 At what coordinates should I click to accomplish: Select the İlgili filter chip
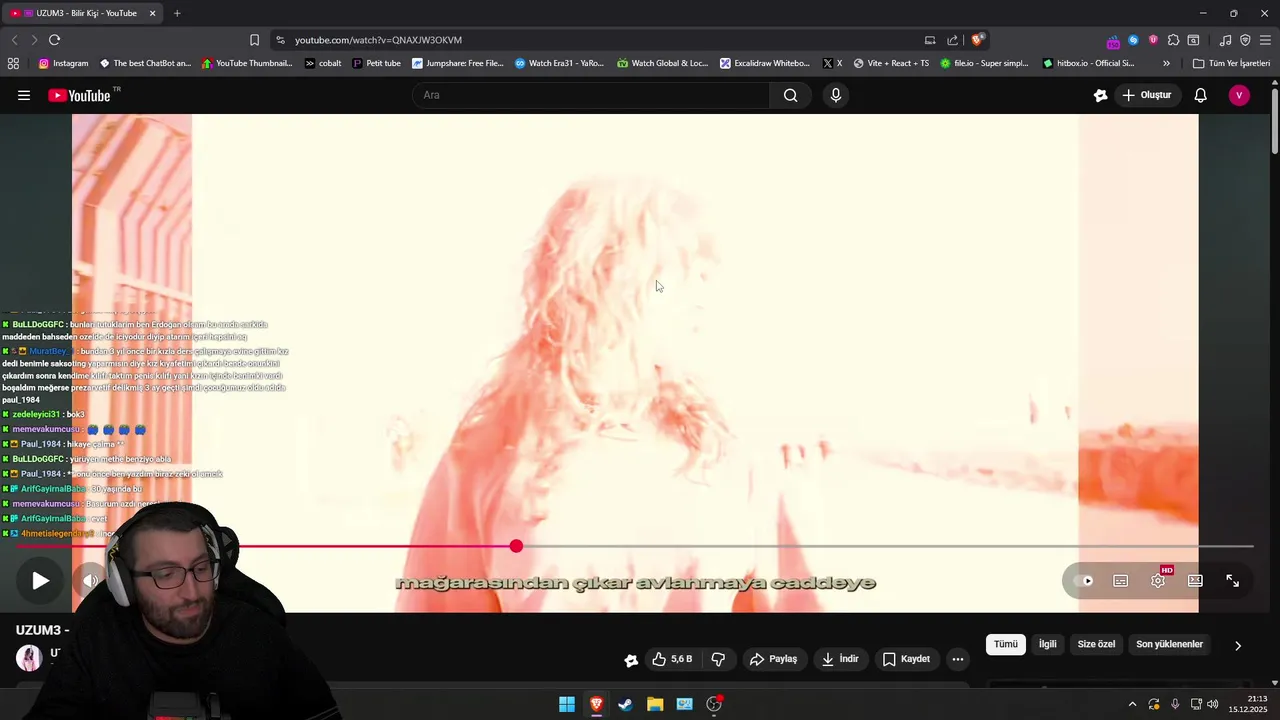point(1047,644)
